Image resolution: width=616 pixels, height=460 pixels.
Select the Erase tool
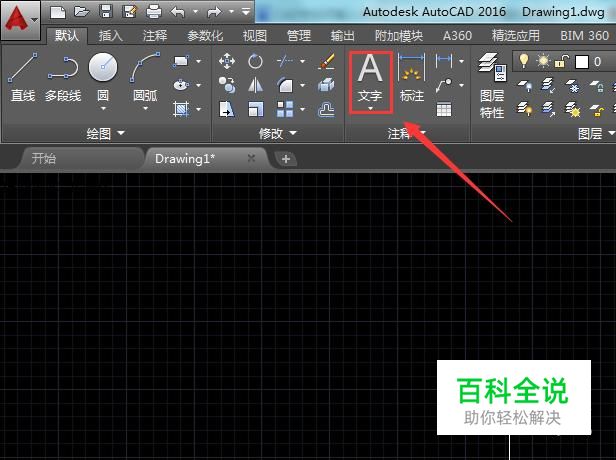pyautogui.click(x=326, y=61)
